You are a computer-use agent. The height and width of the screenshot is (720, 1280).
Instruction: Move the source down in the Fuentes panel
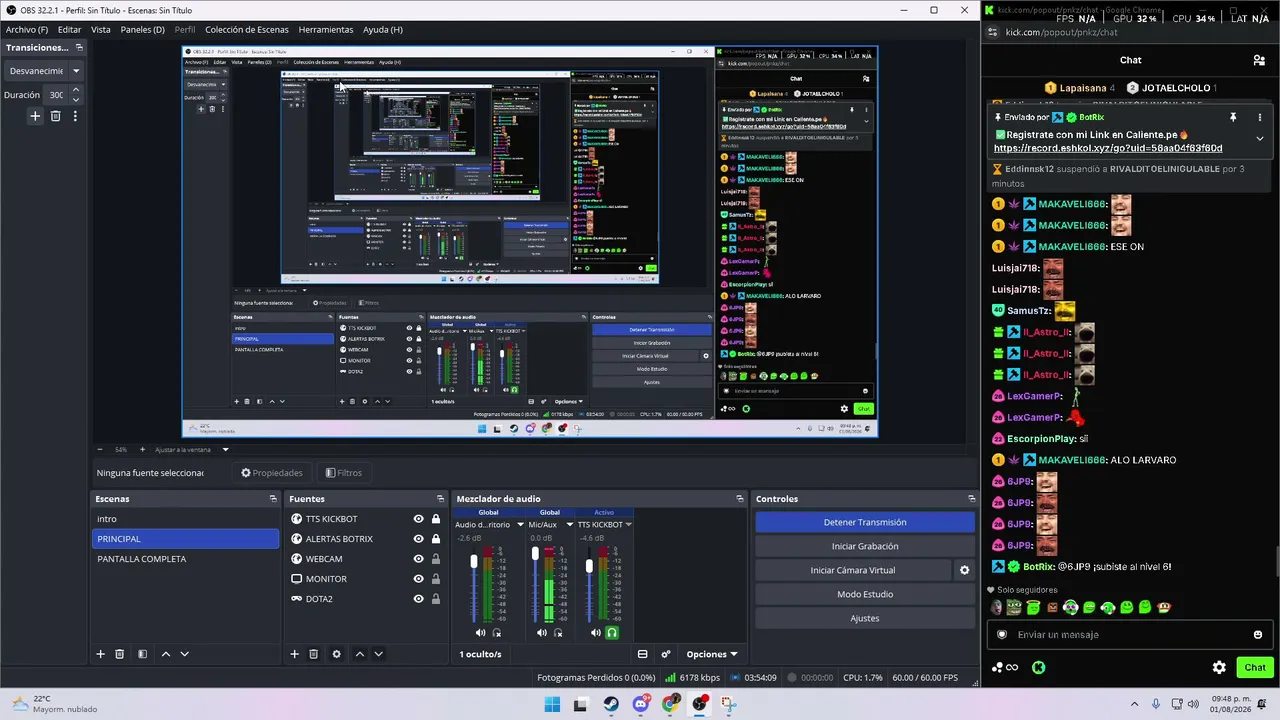tap(378, 654)
